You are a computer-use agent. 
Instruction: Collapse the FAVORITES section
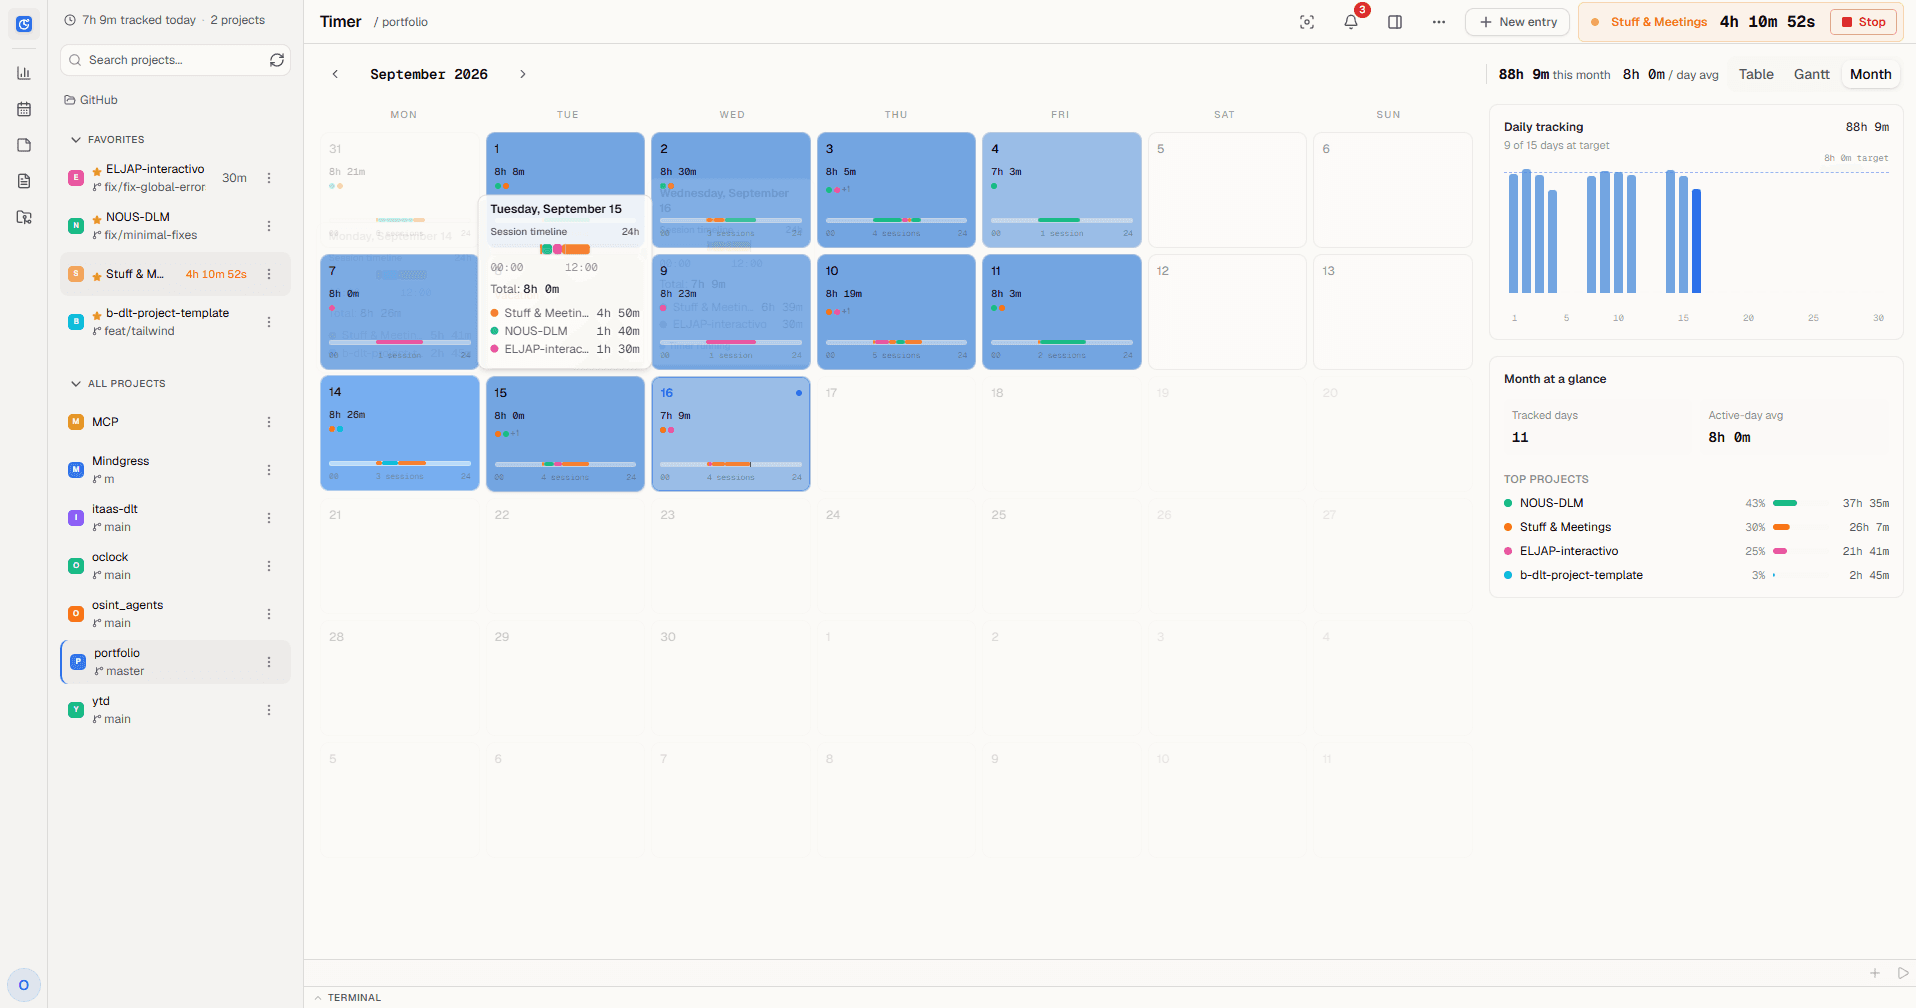(x=107, y=140)
